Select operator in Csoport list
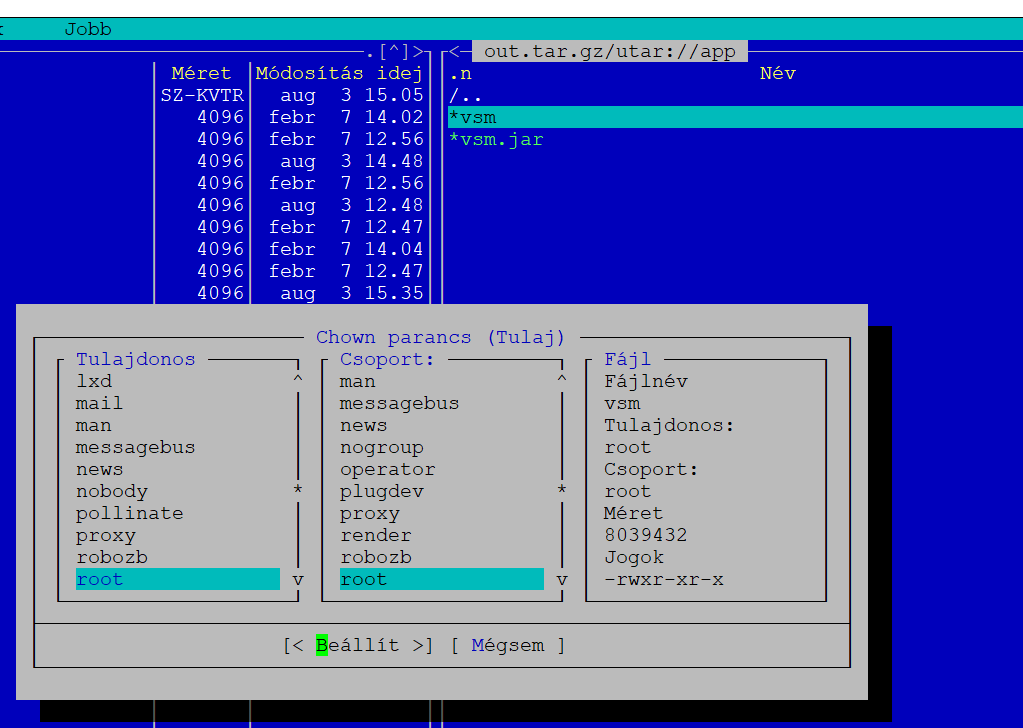The height and width of the screenshot is (728, 1023). tap(388, 469)
